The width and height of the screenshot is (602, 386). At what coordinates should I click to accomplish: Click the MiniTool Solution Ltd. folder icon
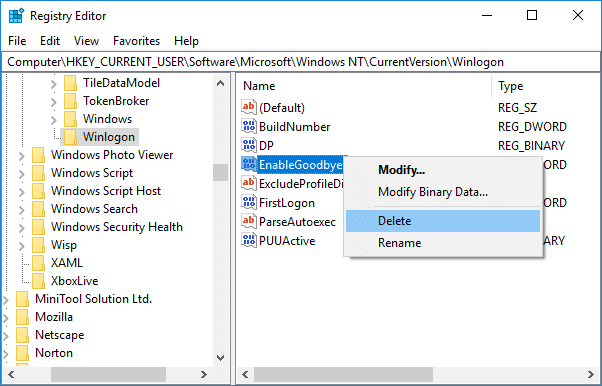pos(22,299)
